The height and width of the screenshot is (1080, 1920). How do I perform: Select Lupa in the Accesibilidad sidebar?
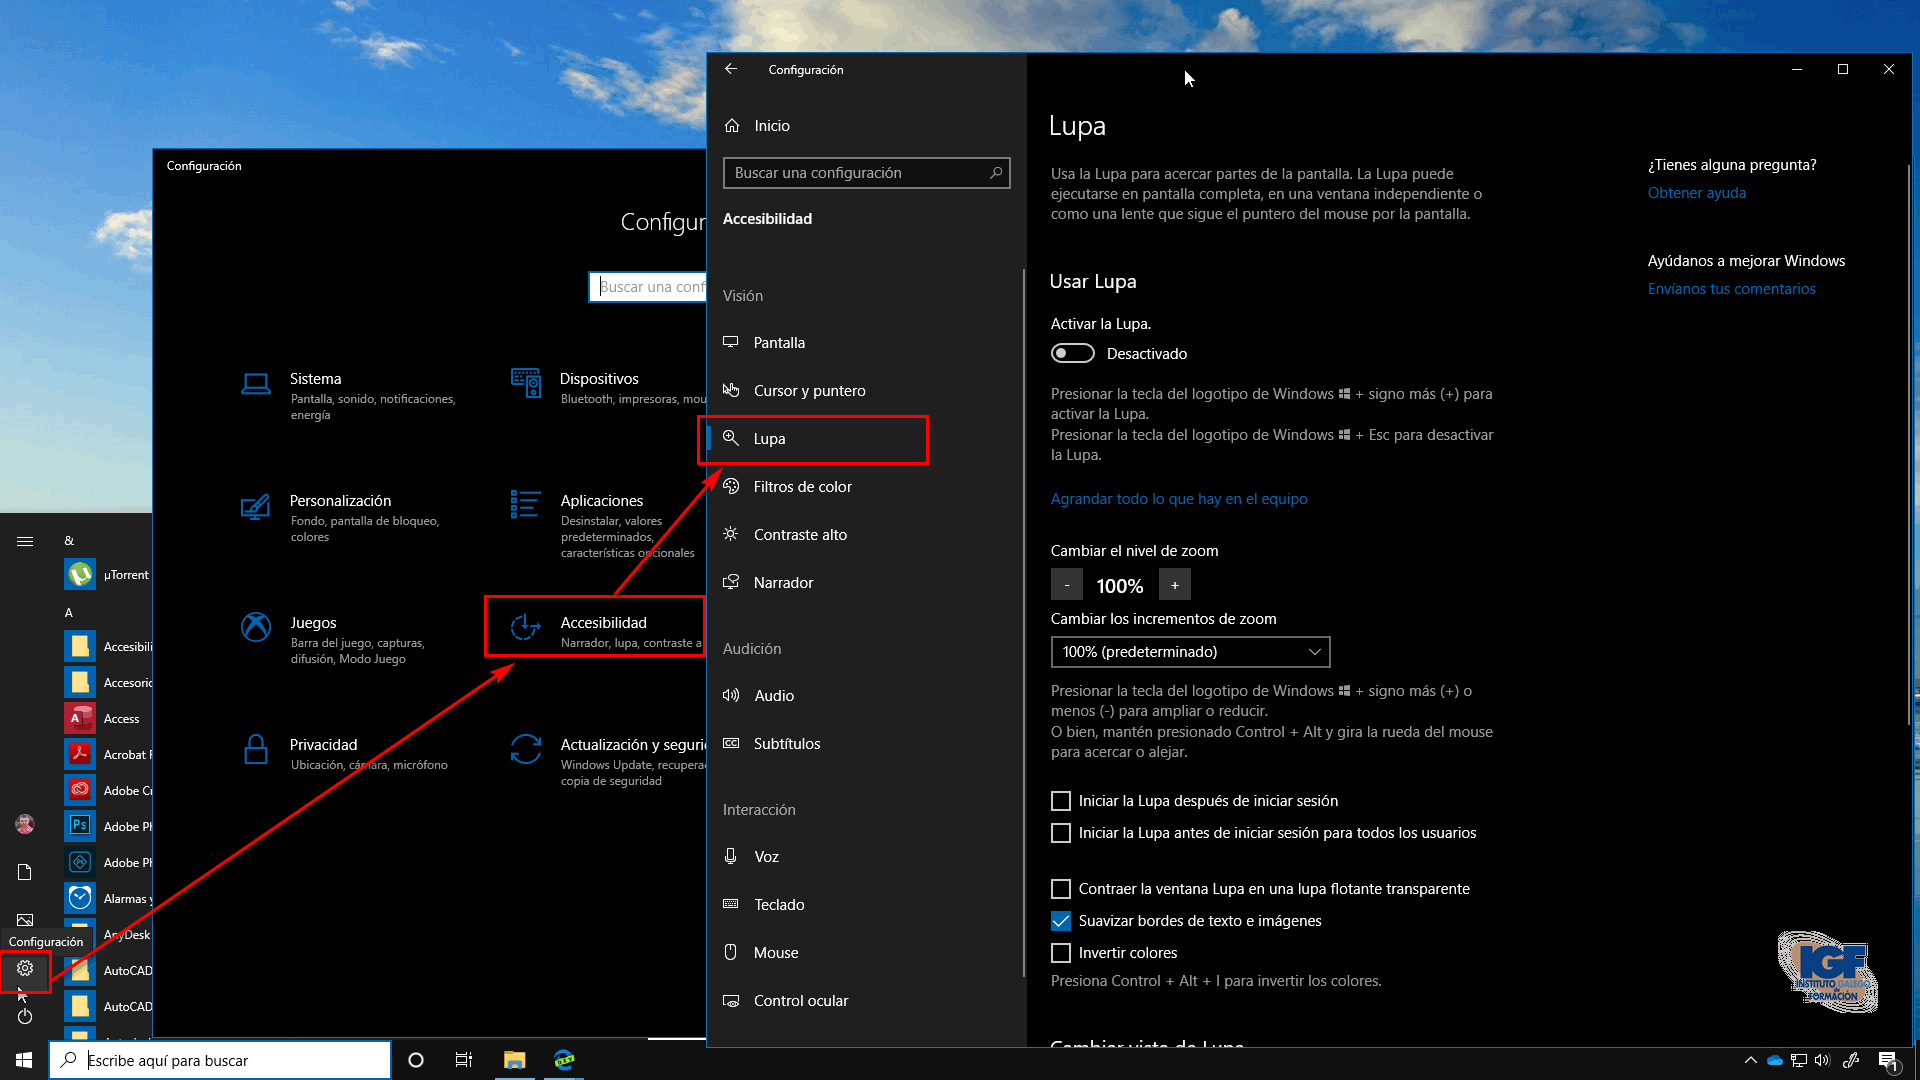(x=769, y=438)
